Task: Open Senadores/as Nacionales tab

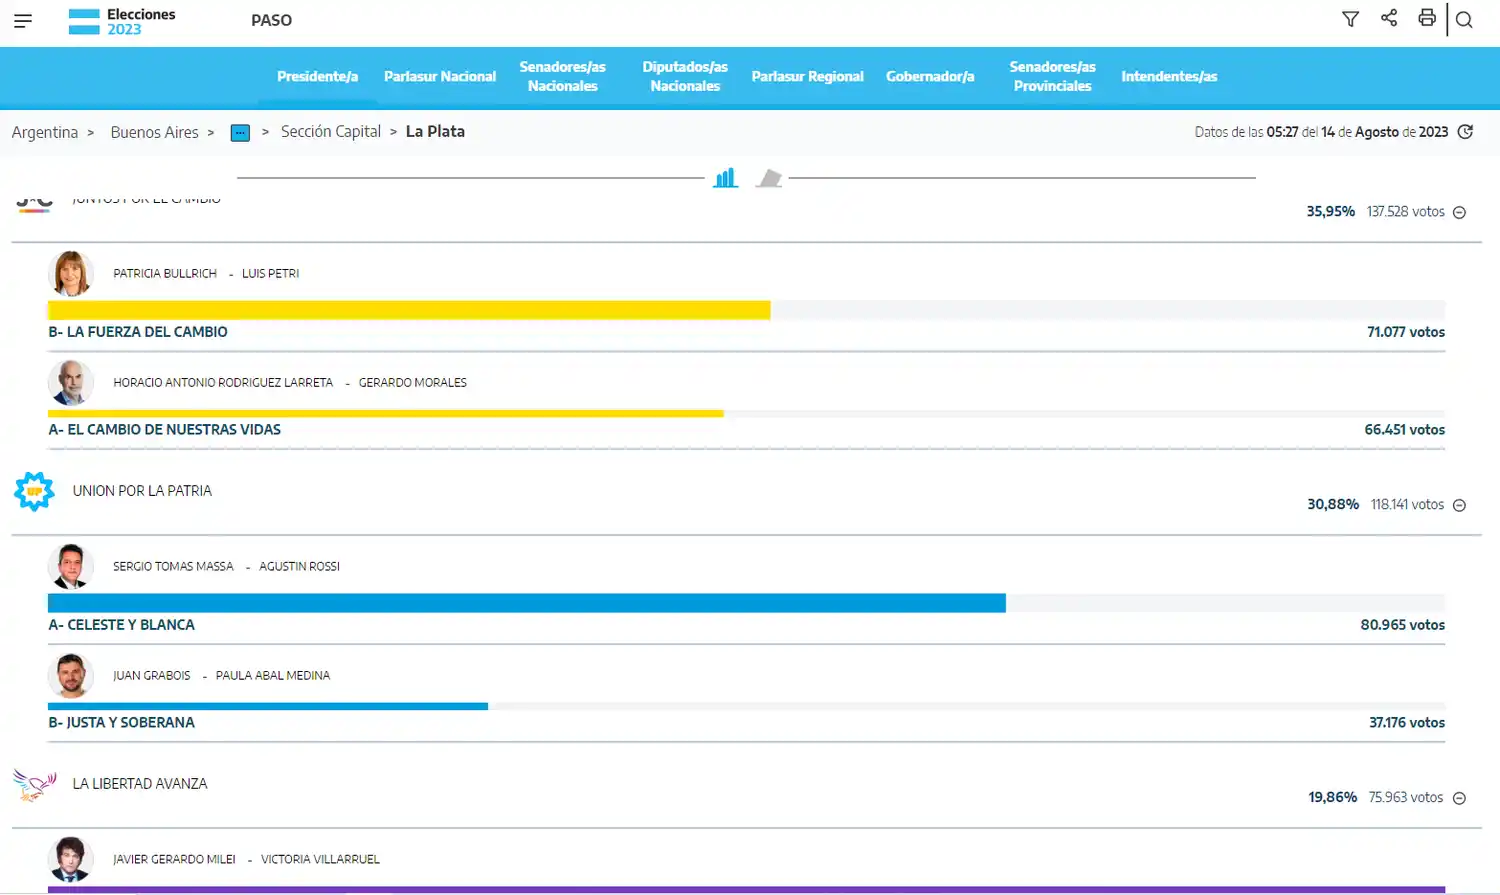Action: pos(563,76)
